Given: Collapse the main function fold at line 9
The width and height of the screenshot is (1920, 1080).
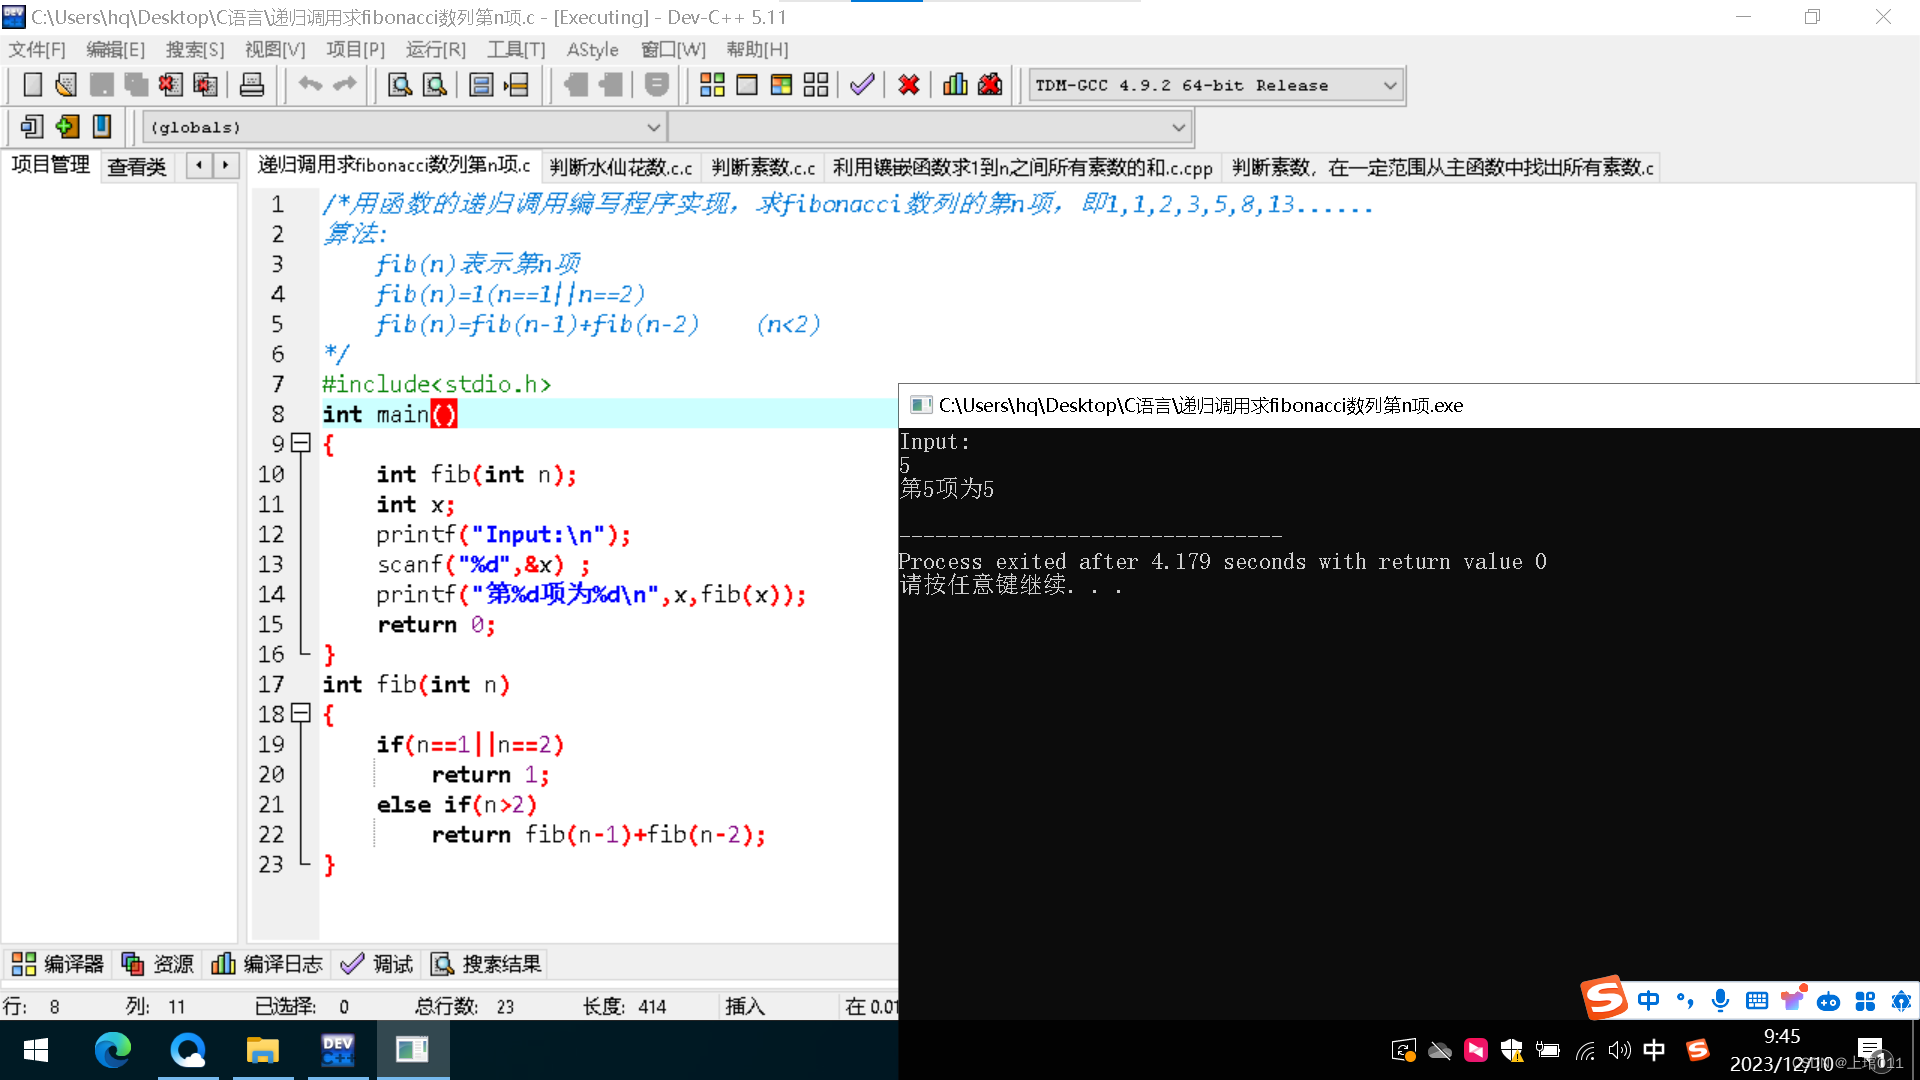Looking at the screenshot, I should pyautogui.click(x=301, y=443).
